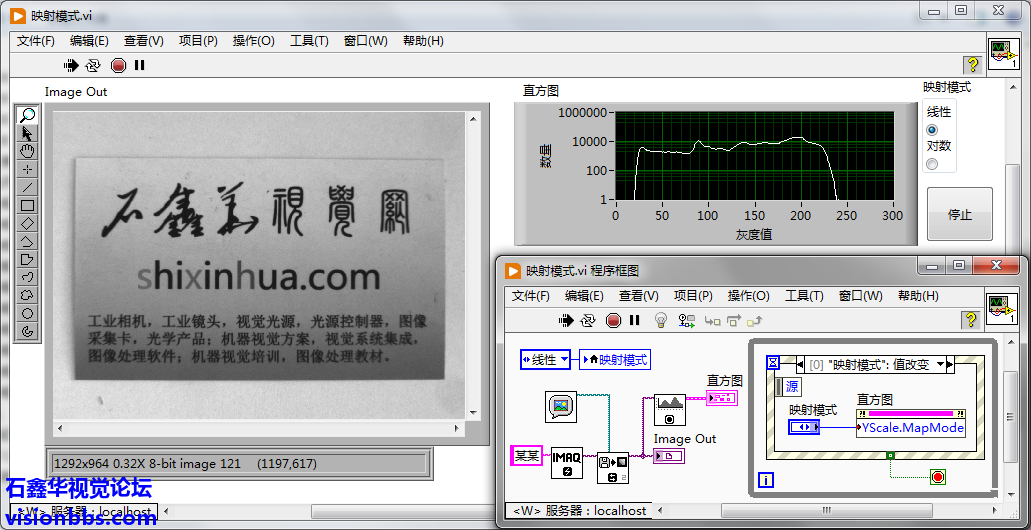This screenshot has height=530, width=1031.
Task: Go to previous event case arrow
Action: tap(800, 364)
